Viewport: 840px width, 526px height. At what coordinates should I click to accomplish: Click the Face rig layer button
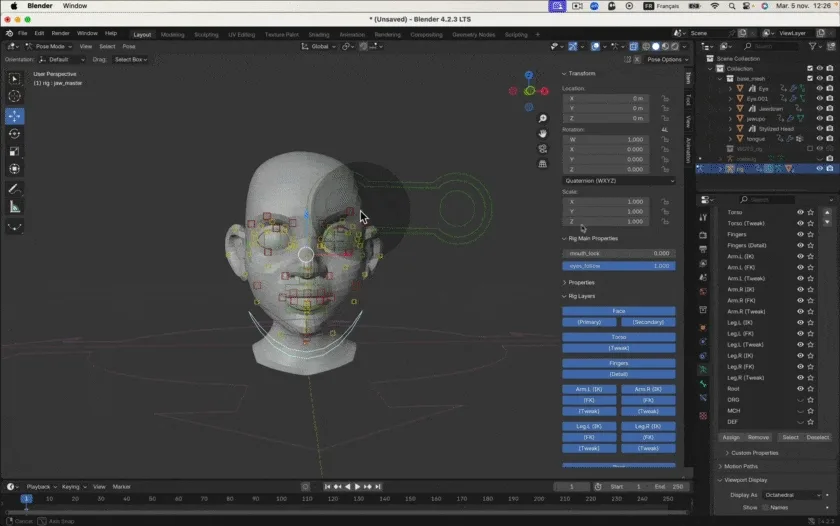click(x=619, y=311)
